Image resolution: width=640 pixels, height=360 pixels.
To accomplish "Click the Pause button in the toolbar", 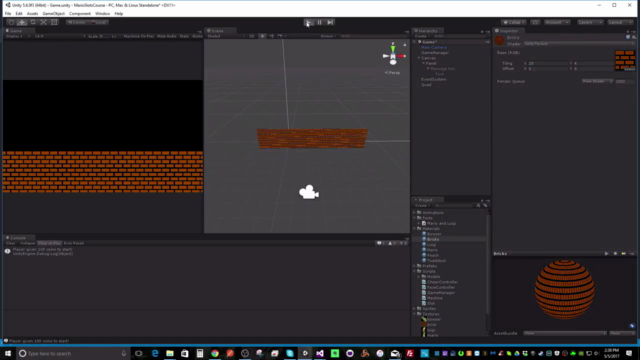I will pyautogui.click(x=319, y=22).
